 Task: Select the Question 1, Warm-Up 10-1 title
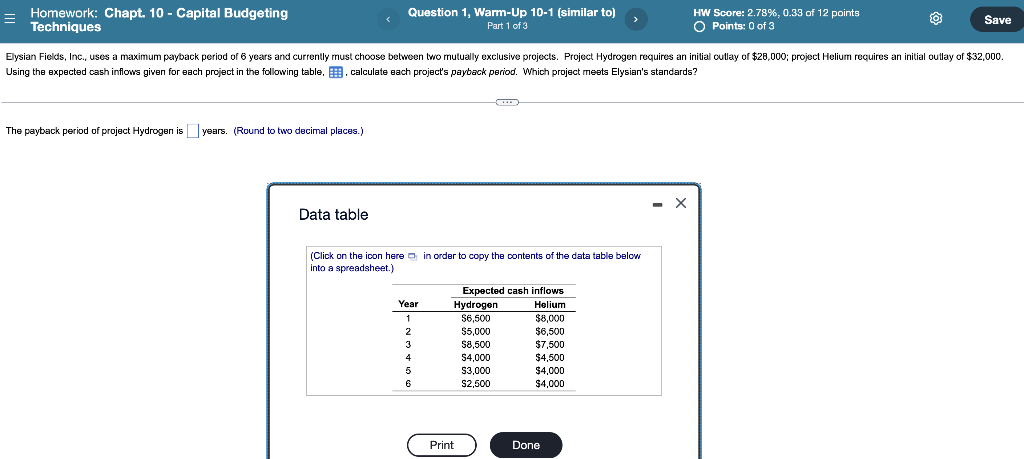click(511, 12)
